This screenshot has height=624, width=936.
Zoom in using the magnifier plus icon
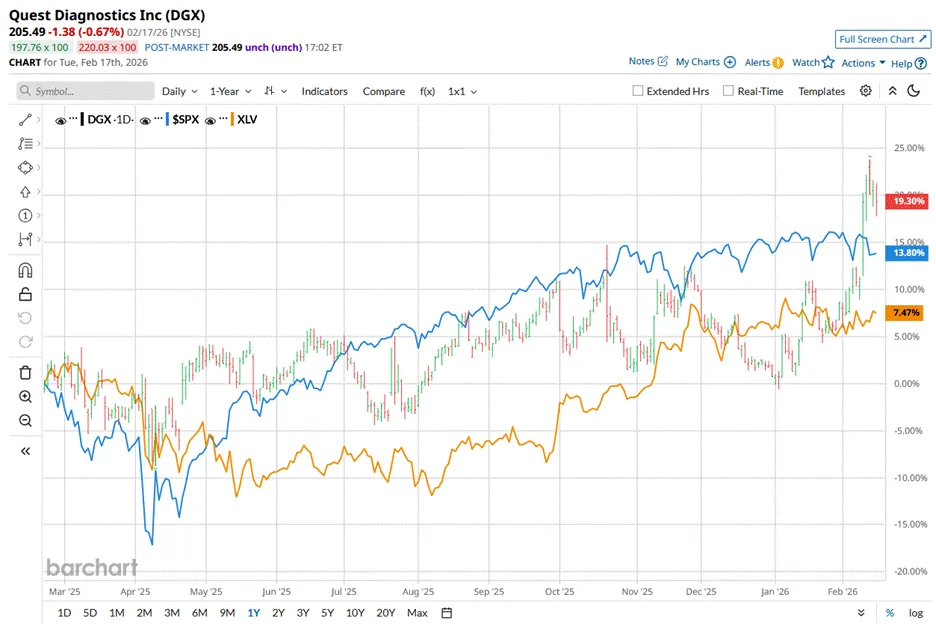pos(26,397)
